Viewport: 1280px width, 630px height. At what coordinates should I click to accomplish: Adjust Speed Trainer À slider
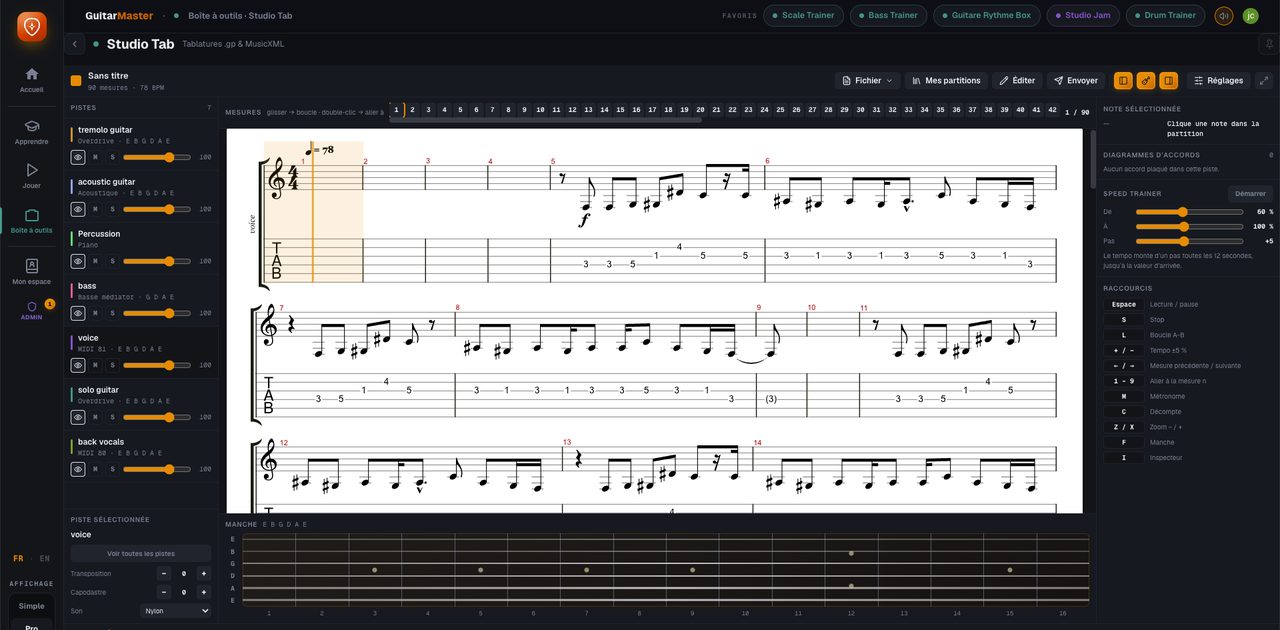1188,226
